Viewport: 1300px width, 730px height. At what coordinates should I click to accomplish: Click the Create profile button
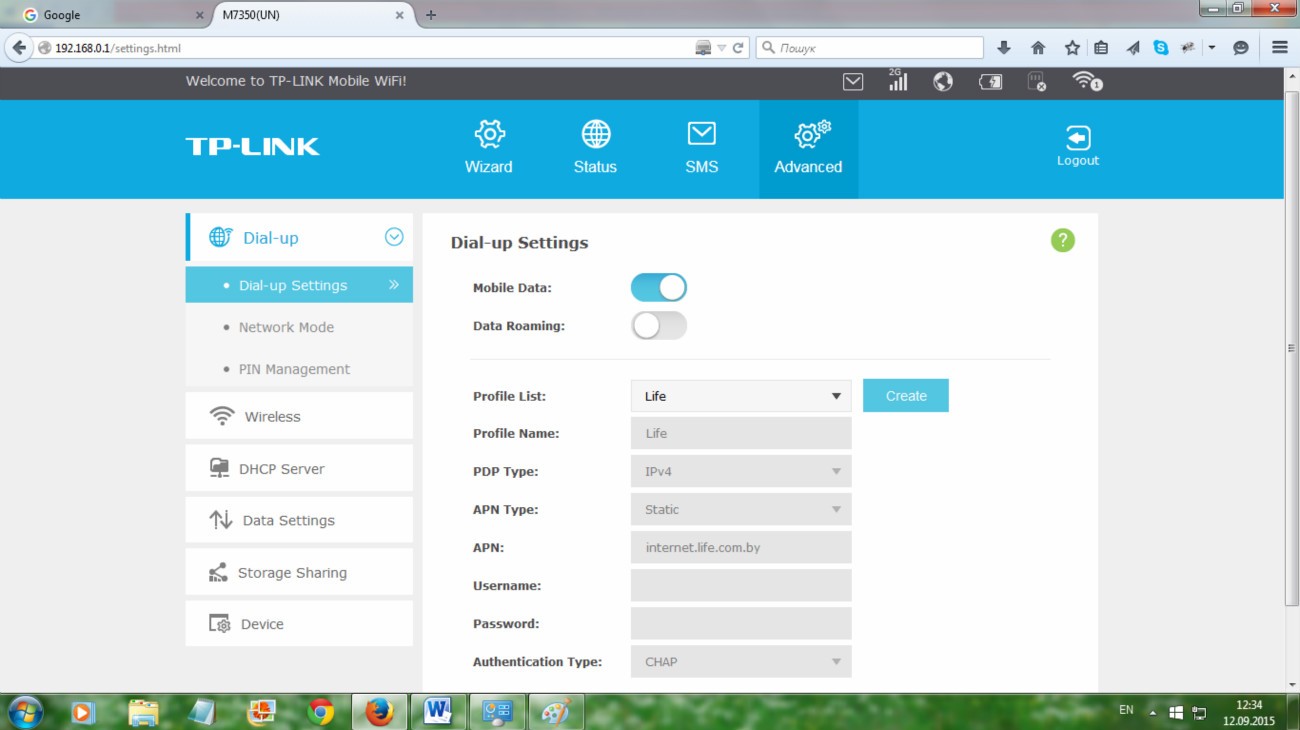coord(905,396)
